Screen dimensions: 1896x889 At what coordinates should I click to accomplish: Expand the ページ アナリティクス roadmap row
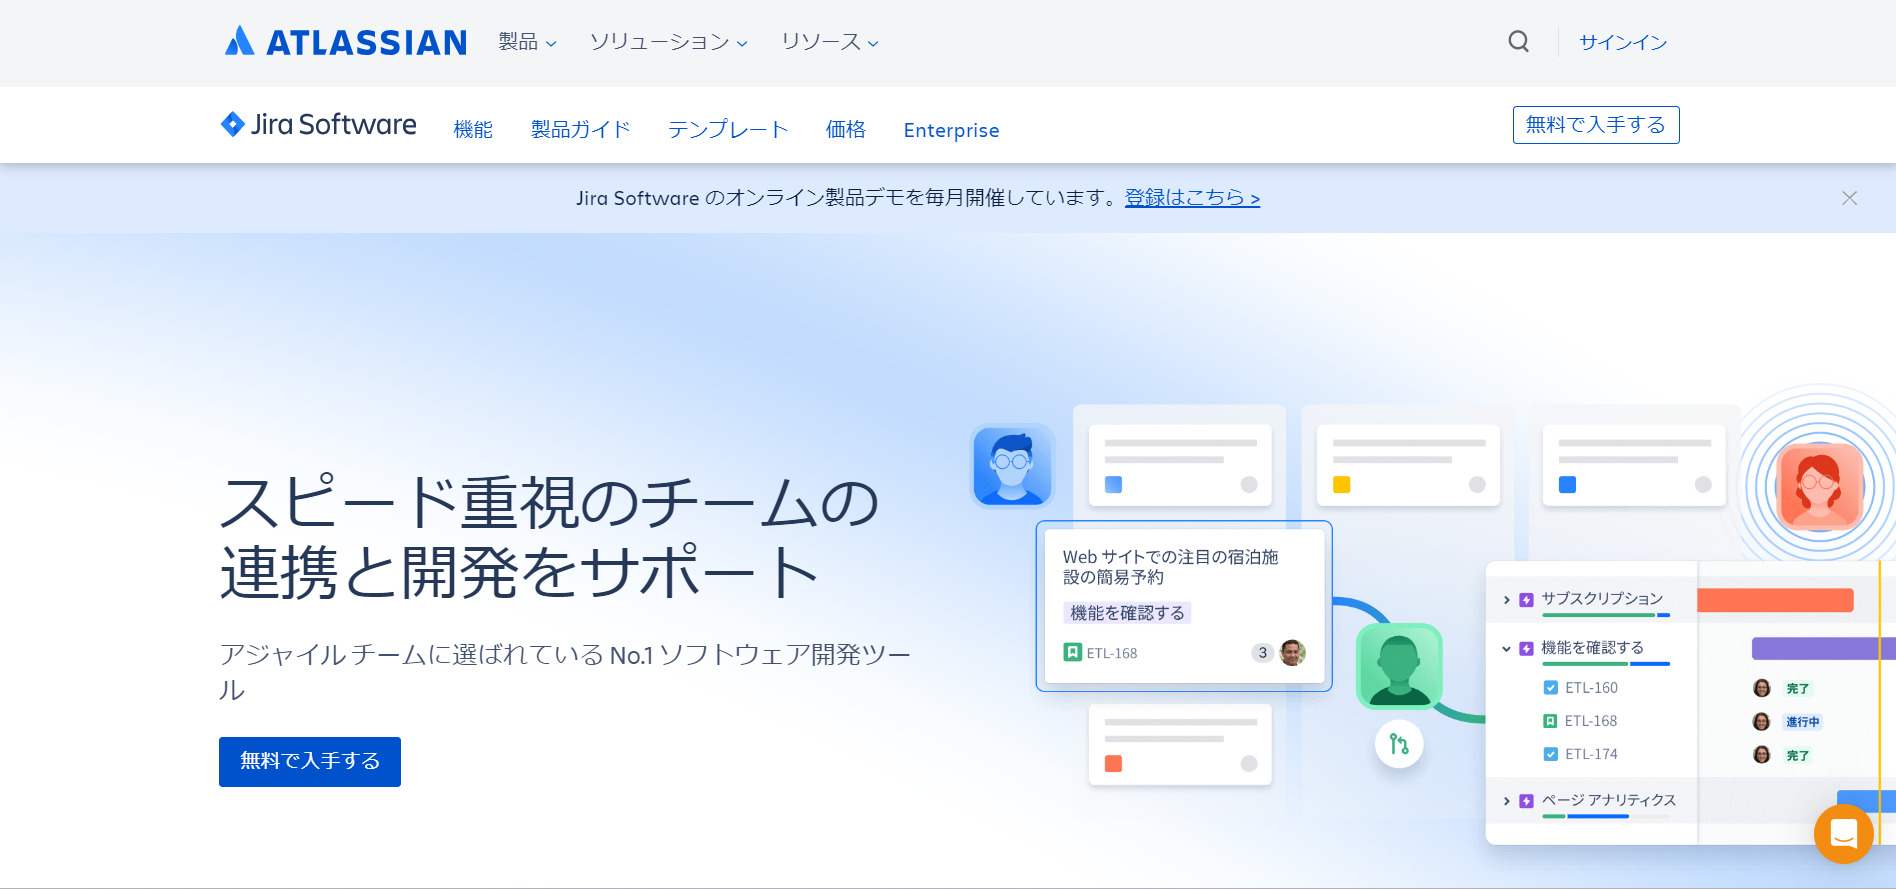coord(1507,801)
